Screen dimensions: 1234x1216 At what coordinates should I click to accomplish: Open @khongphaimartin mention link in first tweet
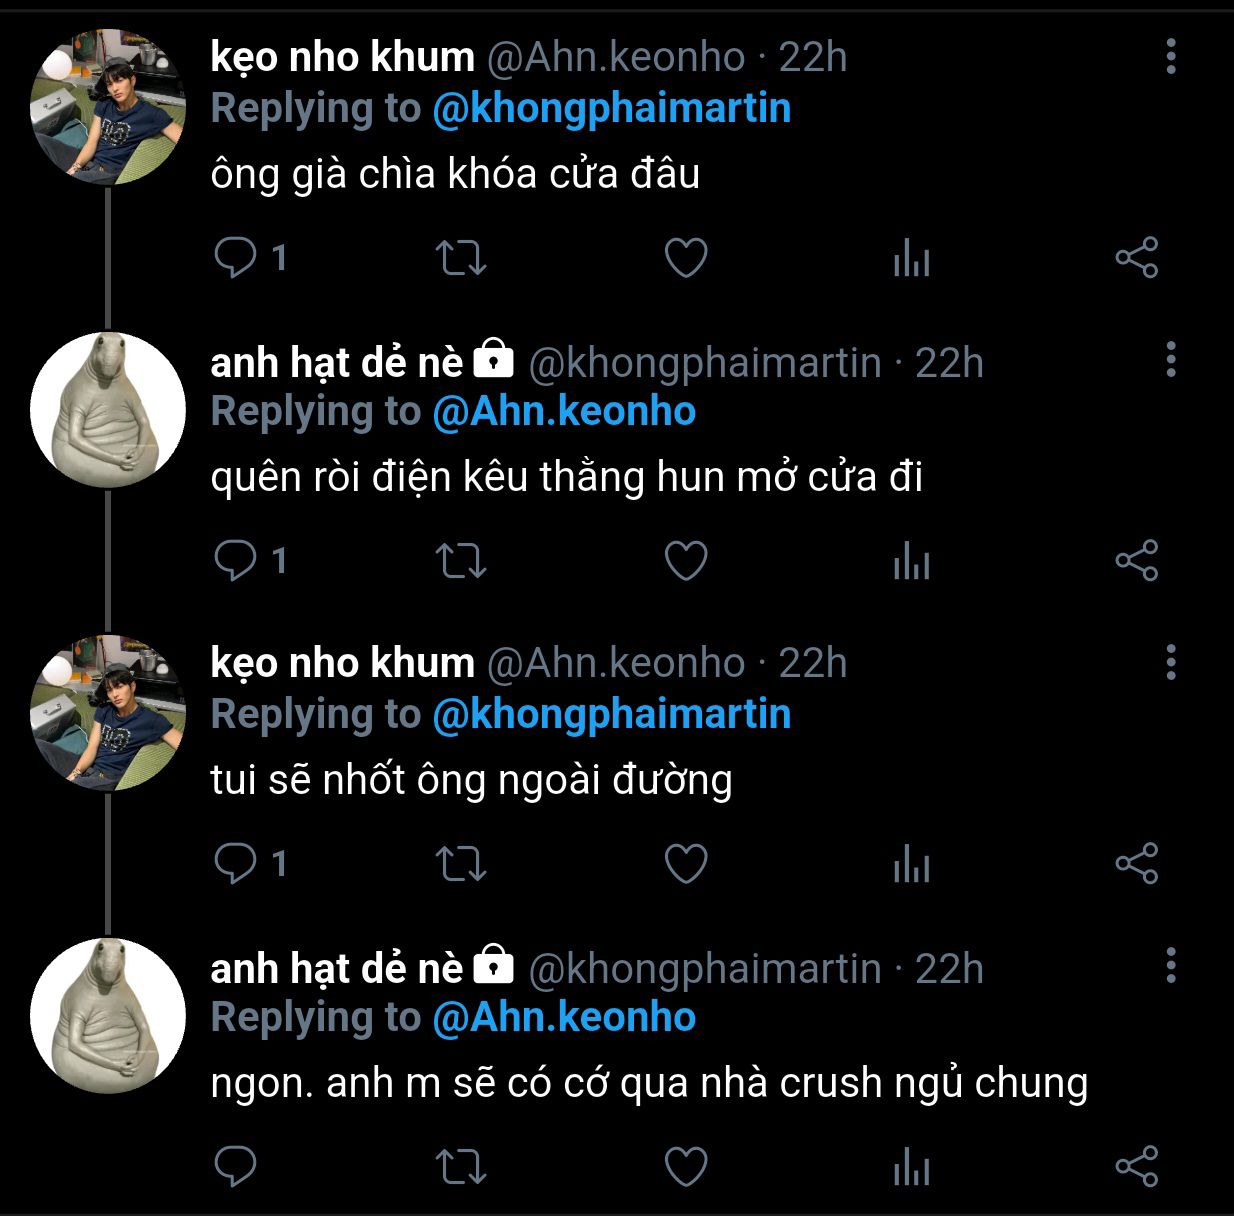pos(611,109)
